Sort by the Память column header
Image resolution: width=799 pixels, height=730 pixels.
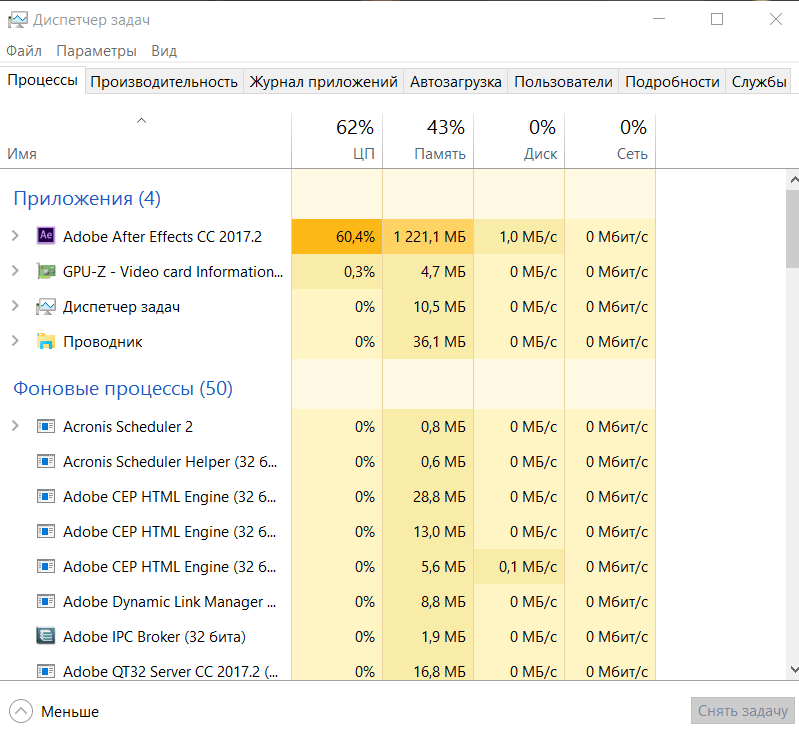click(x=428, y=141)
